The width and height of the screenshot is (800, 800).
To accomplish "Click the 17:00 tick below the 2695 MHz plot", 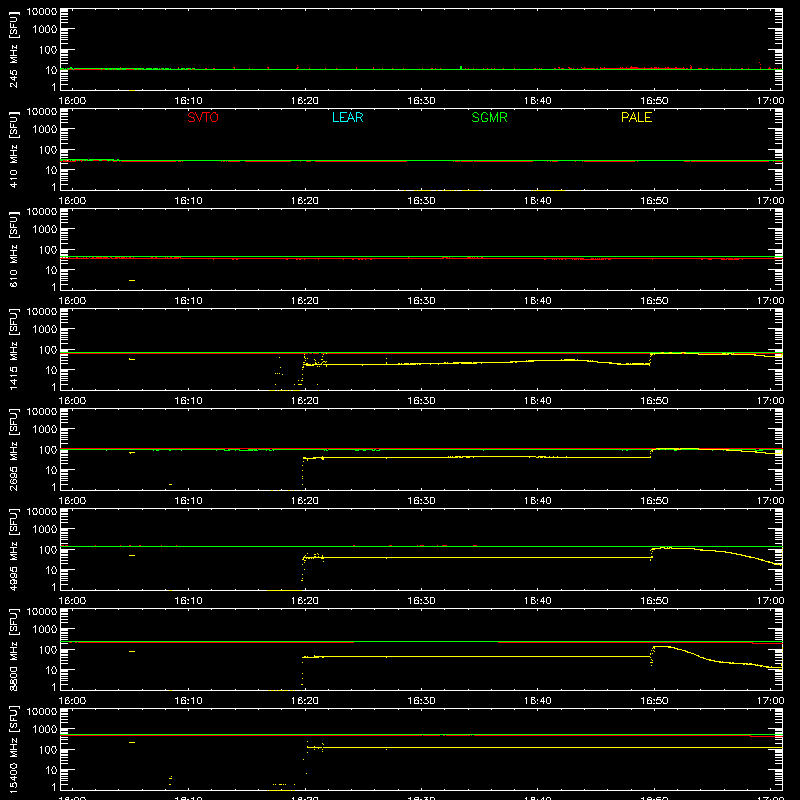I will point(770,501).
